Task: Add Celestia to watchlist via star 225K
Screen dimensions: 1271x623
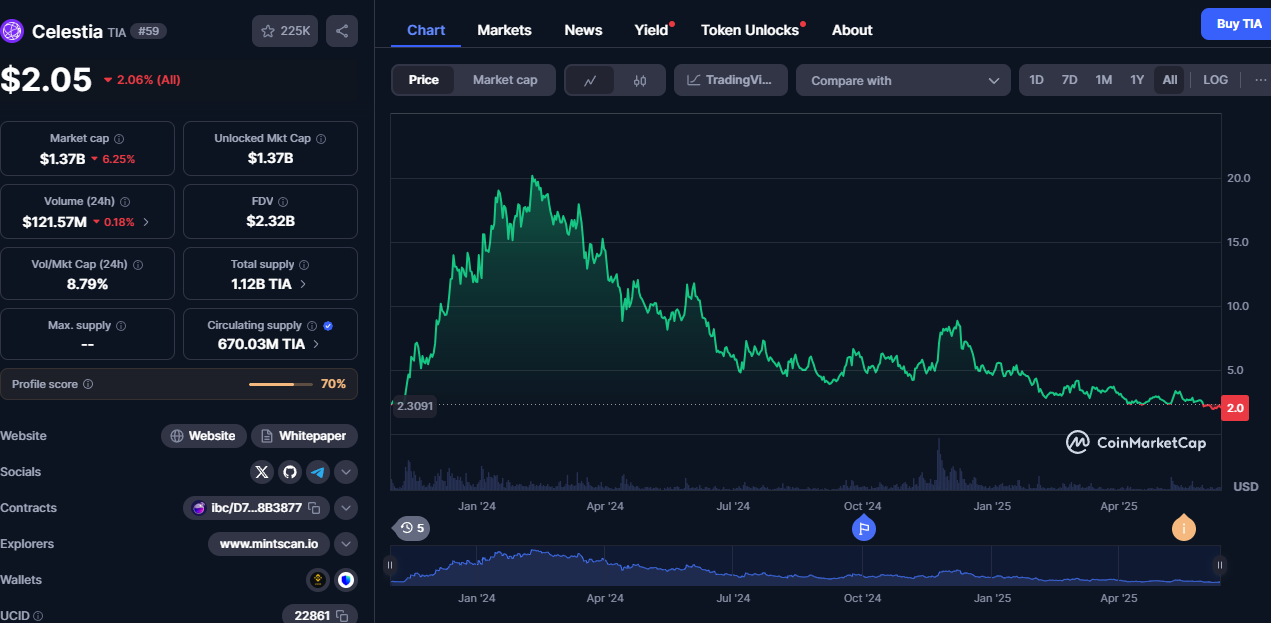Action: point(285,31)
